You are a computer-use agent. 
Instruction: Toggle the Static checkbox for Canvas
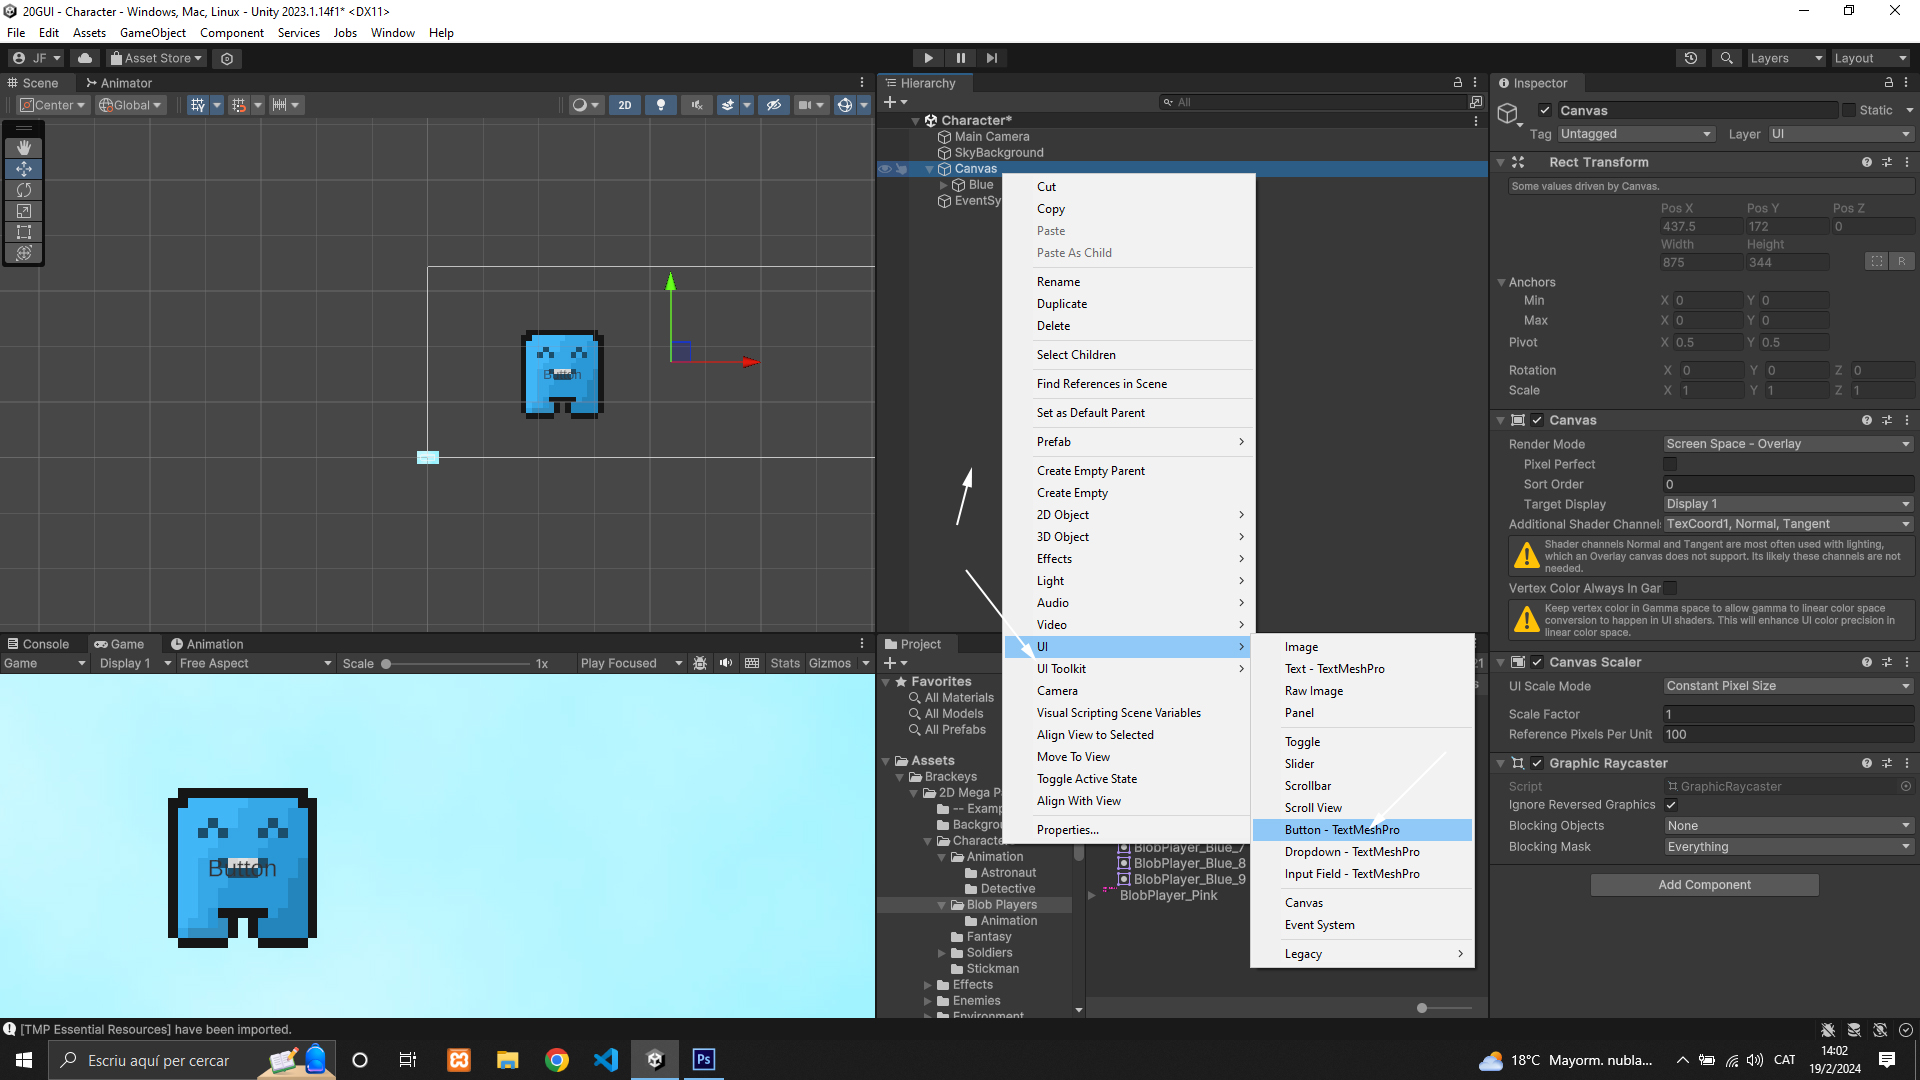(1849, 111)
